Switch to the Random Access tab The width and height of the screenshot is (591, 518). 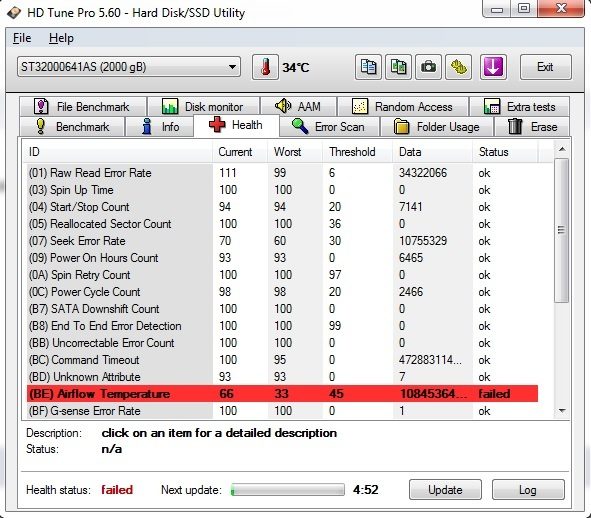[403, 107]
